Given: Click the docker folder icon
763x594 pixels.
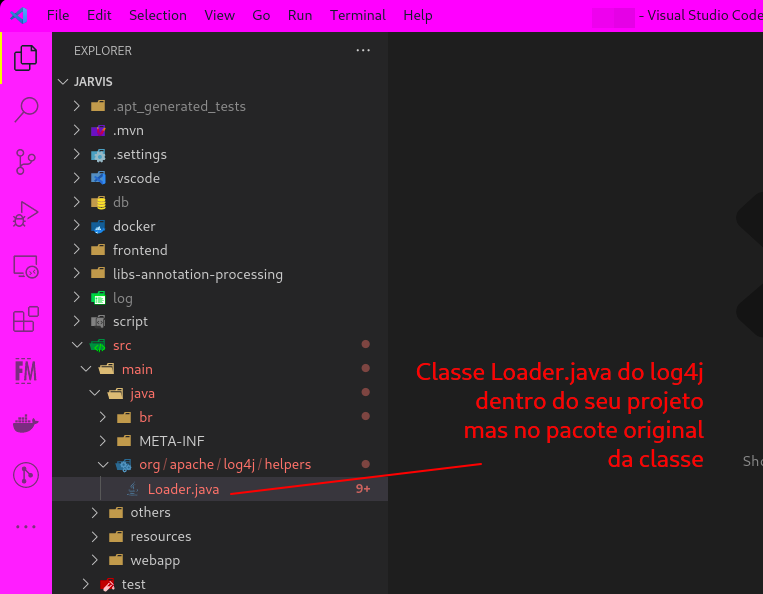Looking at the screenshot, I should pos(98,226).
